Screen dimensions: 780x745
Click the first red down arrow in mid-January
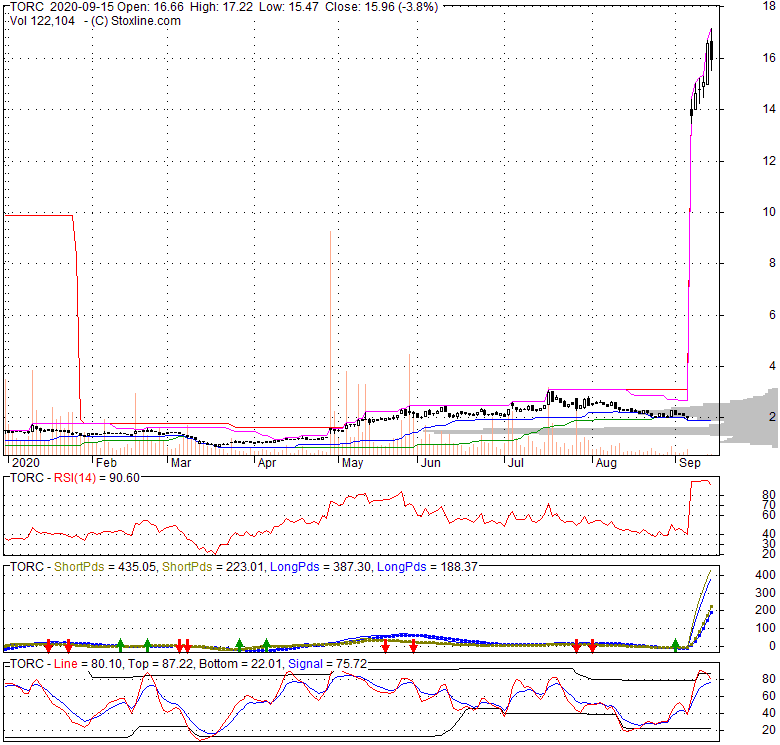tap(48, 646)
